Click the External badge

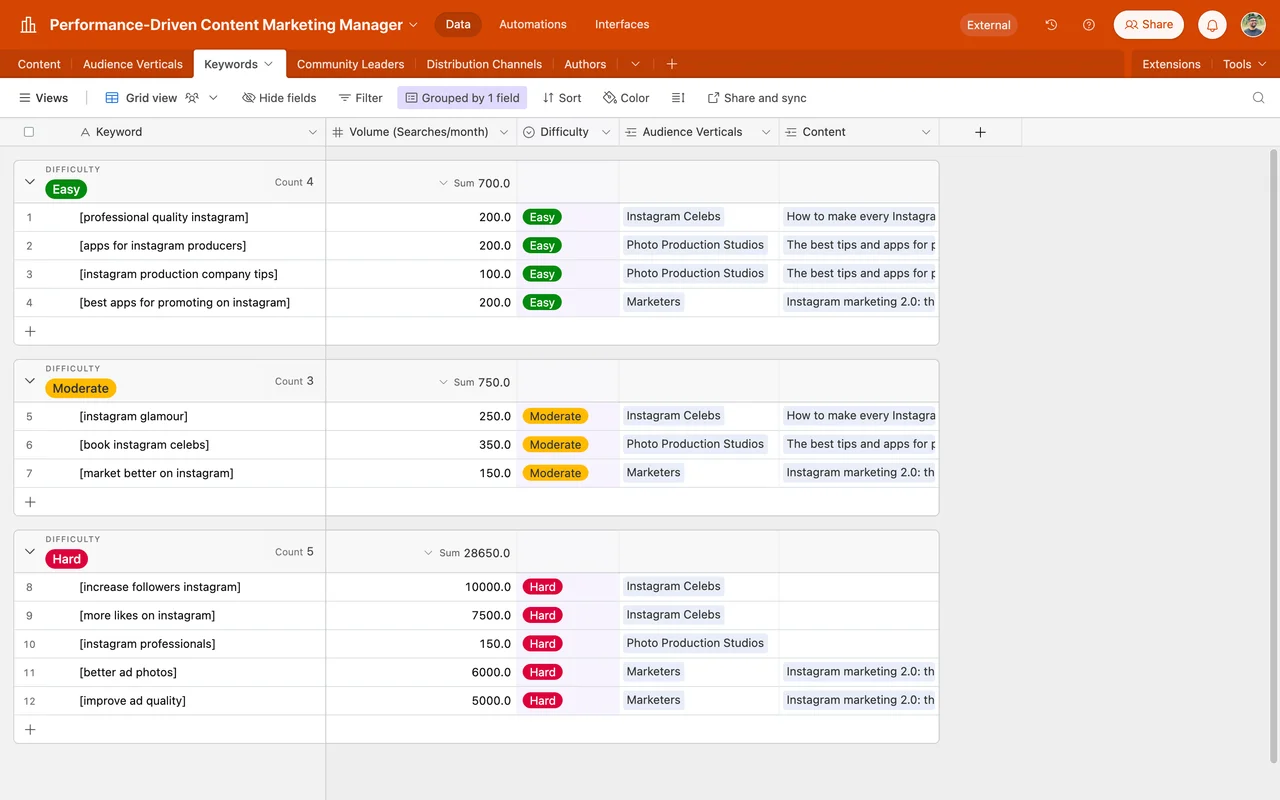pyautogui.click(x=989, y=25)
